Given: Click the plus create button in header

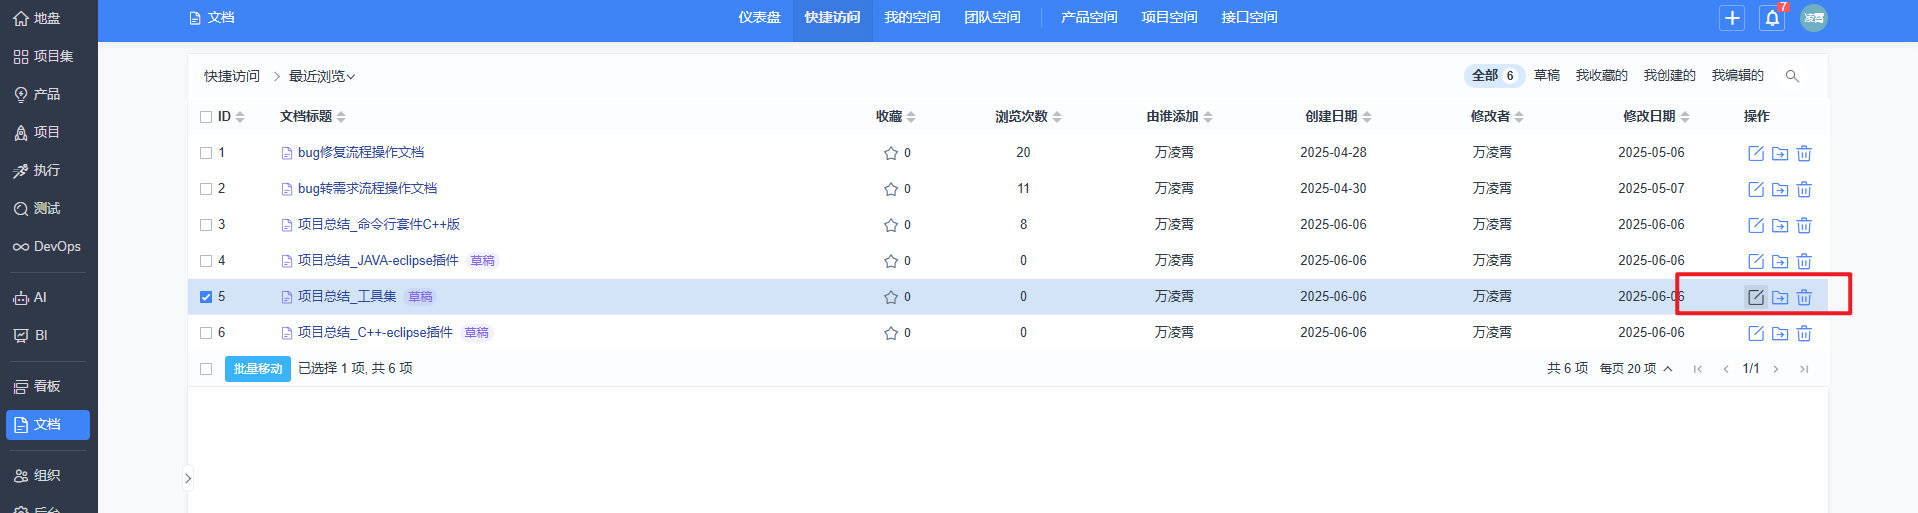Looking at the screenshot, I should coord(1732,18).
